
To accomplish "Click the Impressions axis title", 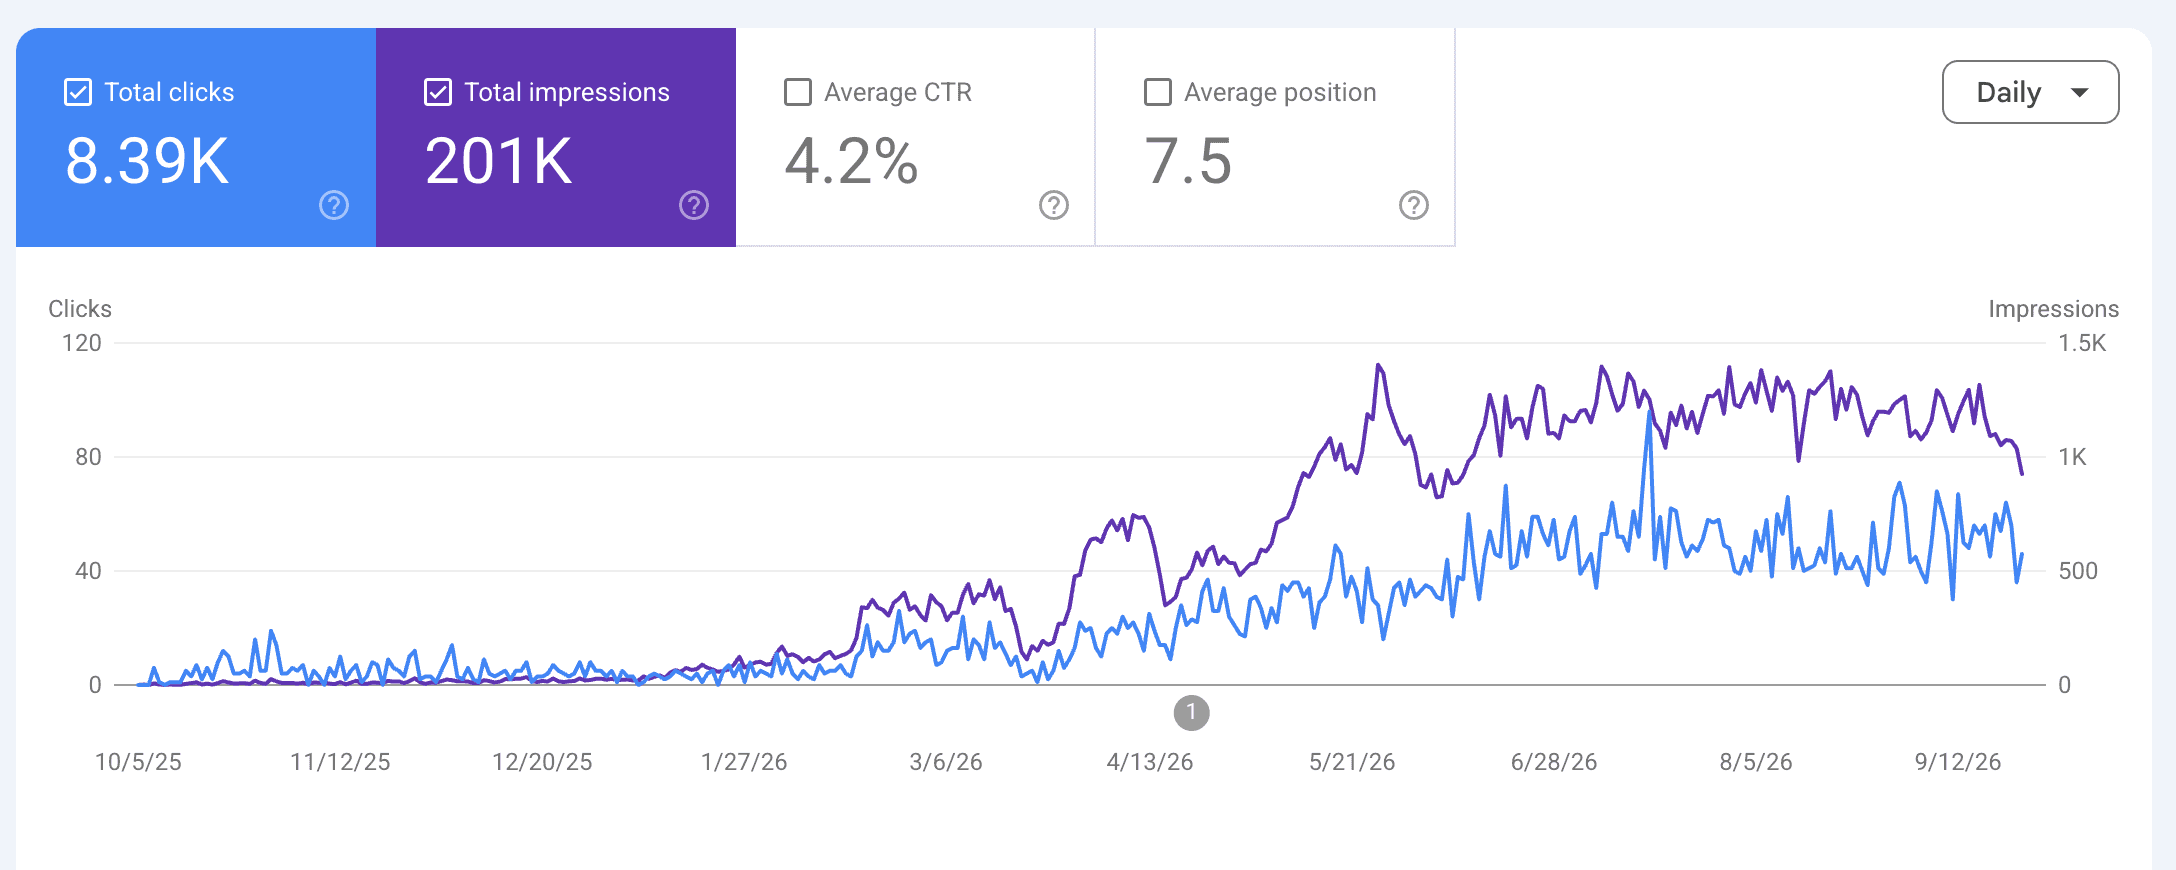I will 2054,309.
